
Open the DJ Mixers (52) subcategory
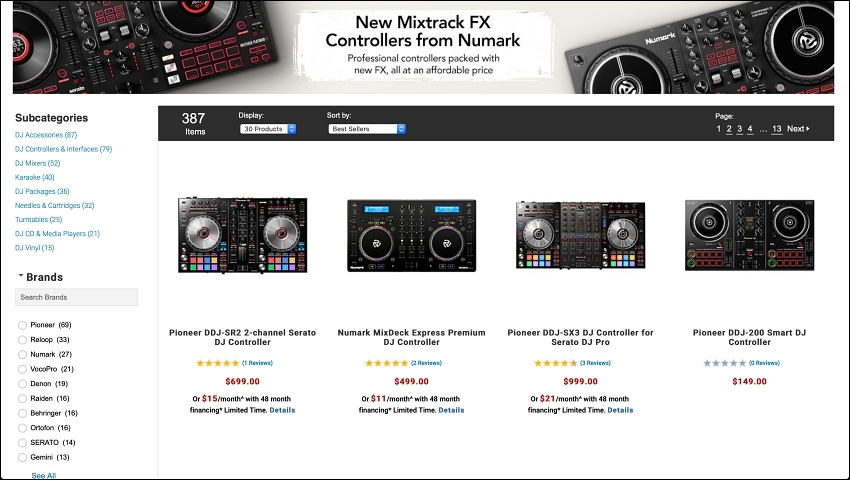click(x=37, y=163)
